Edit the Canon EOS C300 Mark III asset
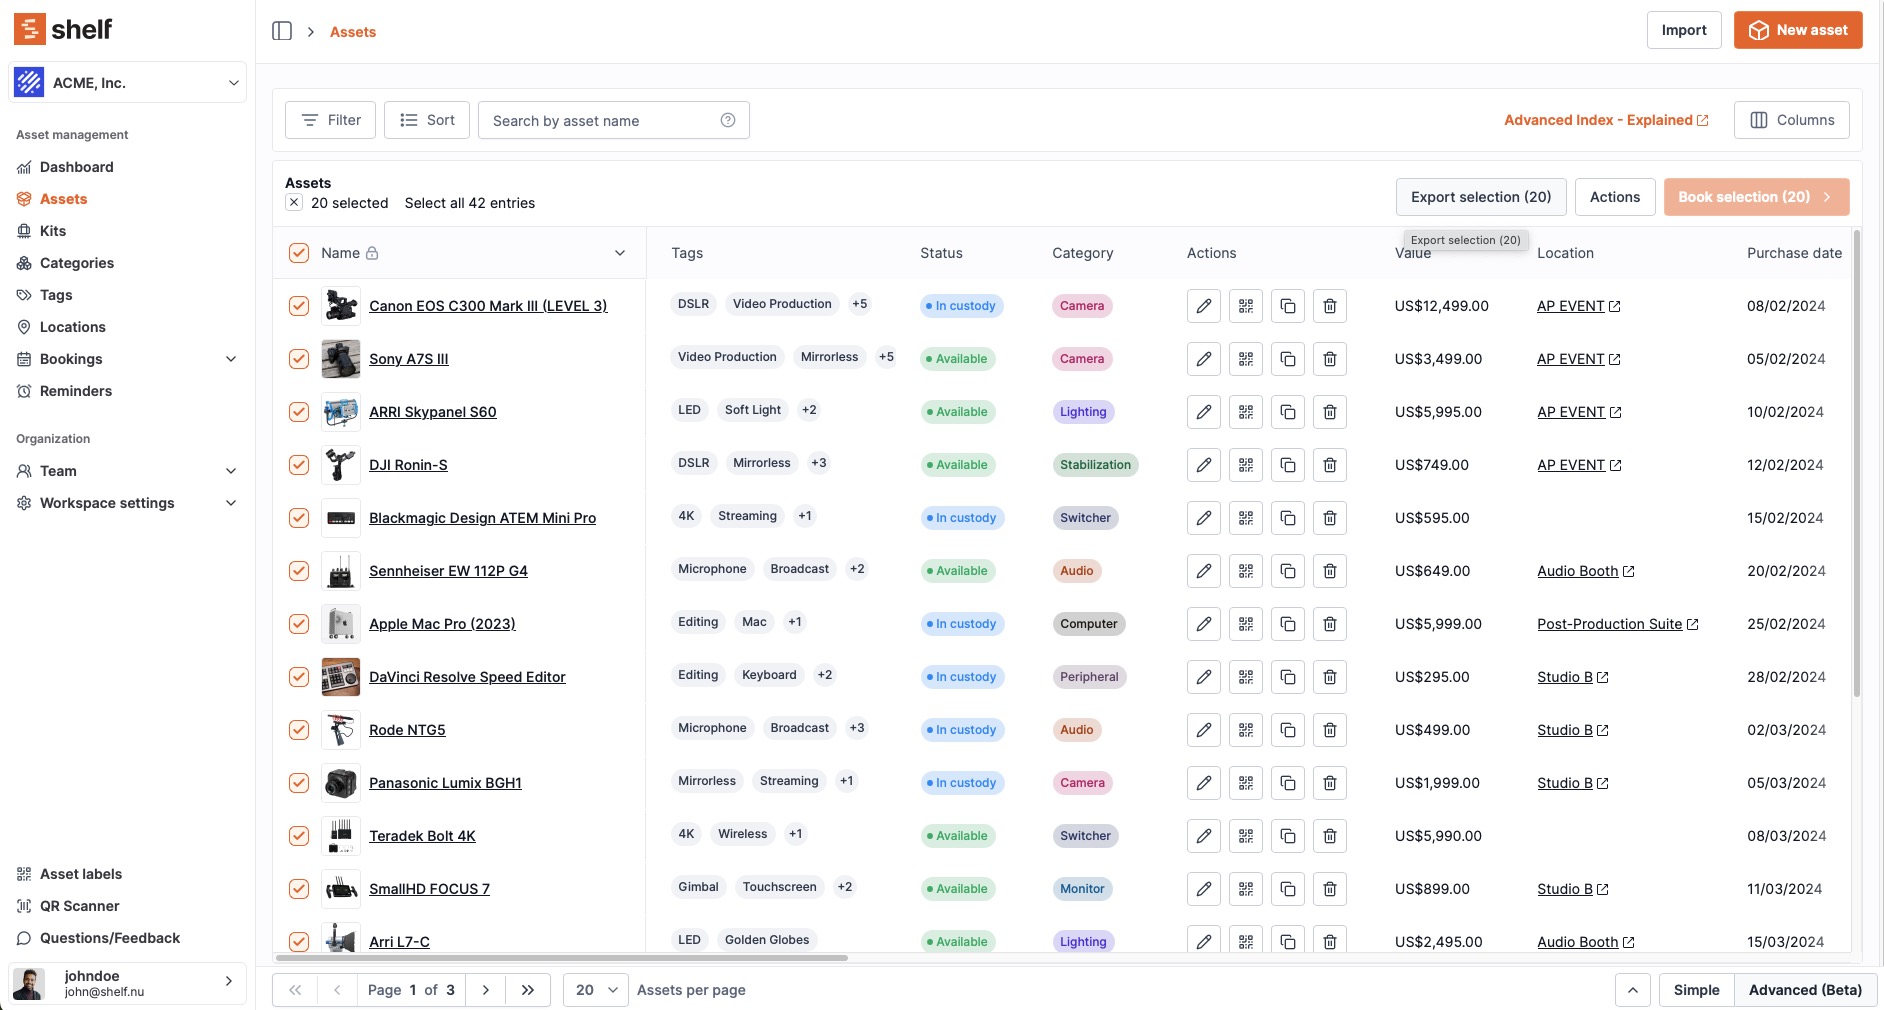The image size is (1884, 1010). 1204,306
